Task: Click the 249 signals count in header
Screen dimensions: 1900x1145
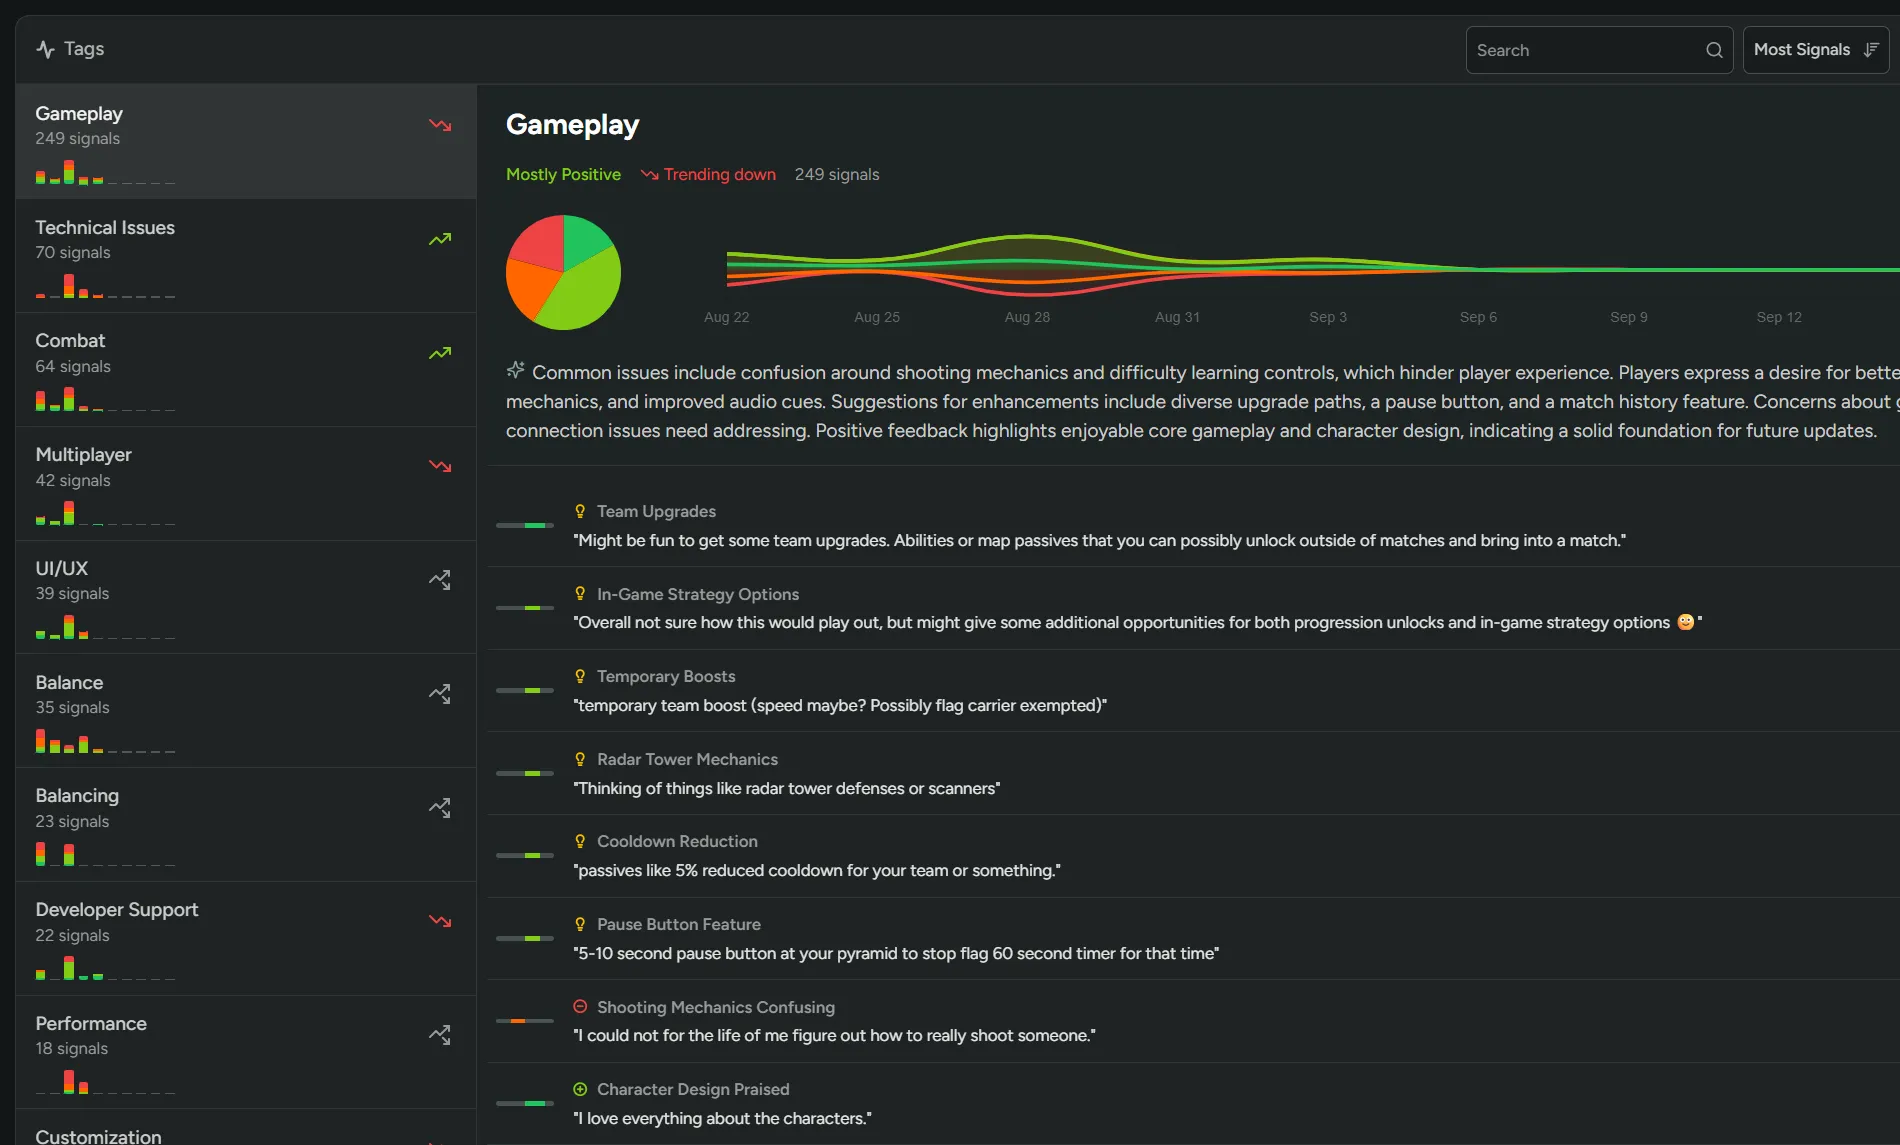Action: [x=837, y=174]
